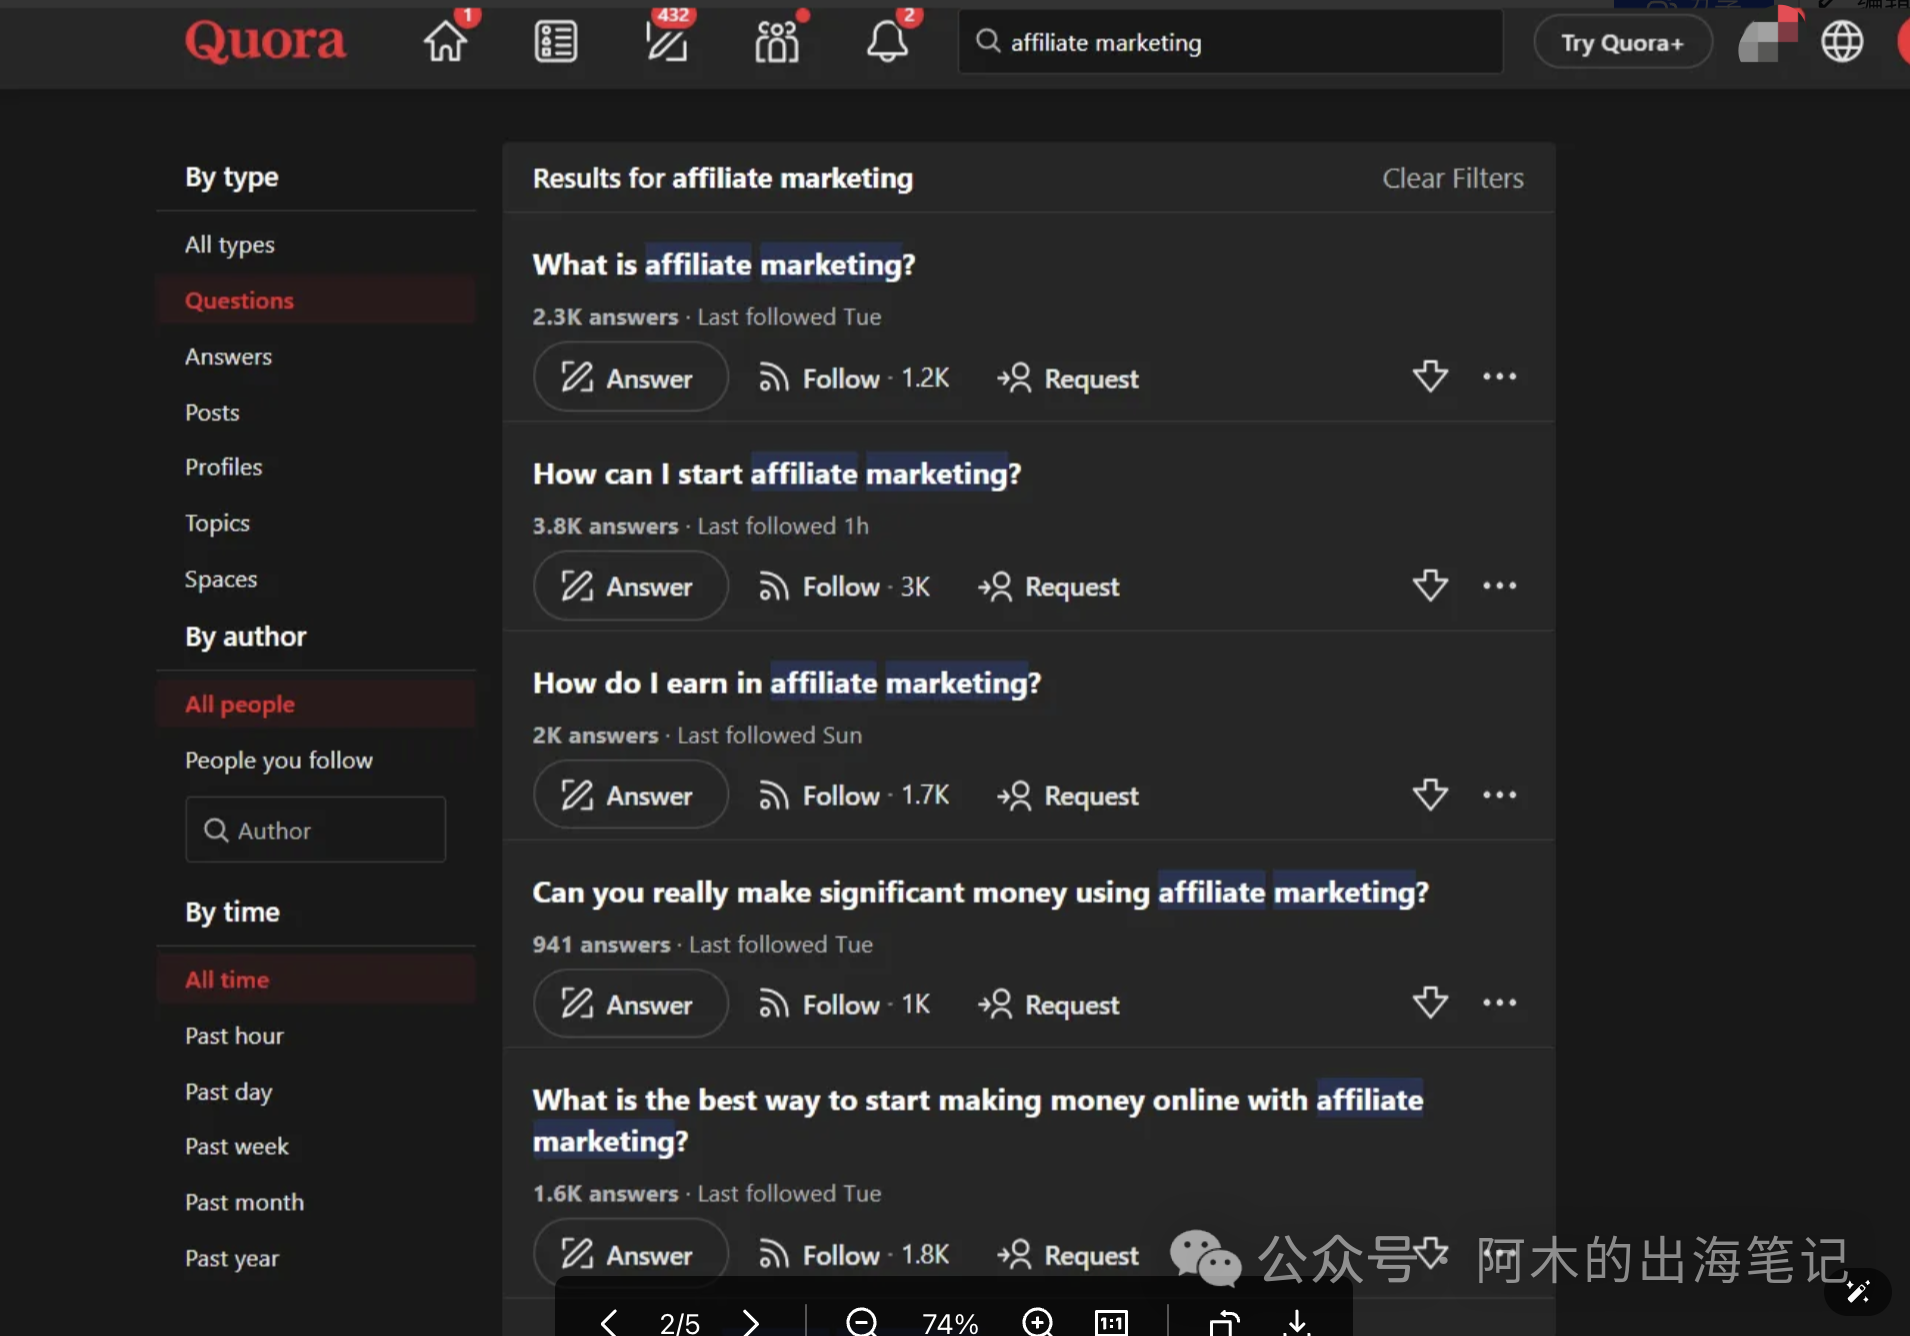Open the Answer pencil icon with 432 badge
Viewport: 1910px width, 1336px height.
666,42
